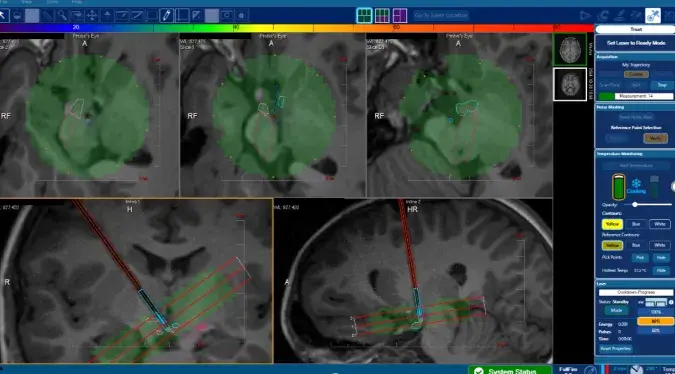Switch to the purple layout icon
The width and height of the screenshot is (675, 374).
coord(399,15)
